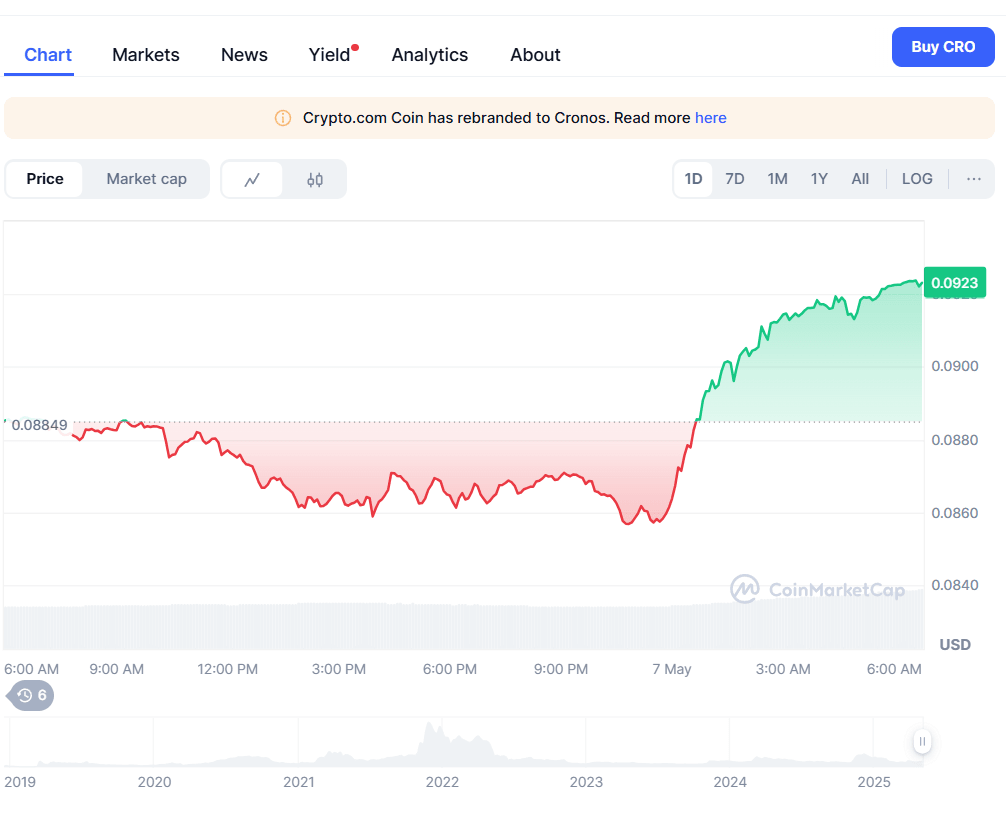Choose the 1D time range
Screen dimensions: 1006x813
693,179
